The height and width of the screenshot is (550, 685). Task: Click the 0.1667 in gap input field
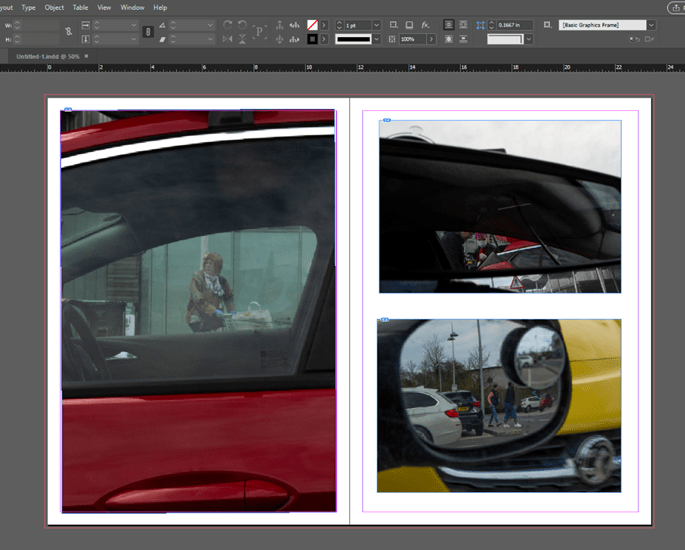coord(513,24)
